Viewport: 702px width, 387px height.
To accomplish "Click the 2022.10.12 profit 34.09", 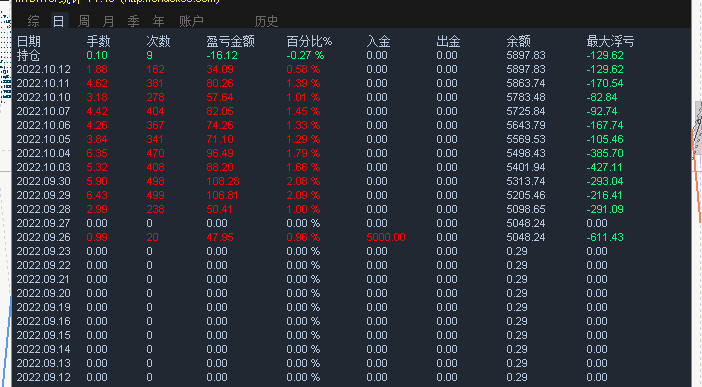I will coord(220,69).
